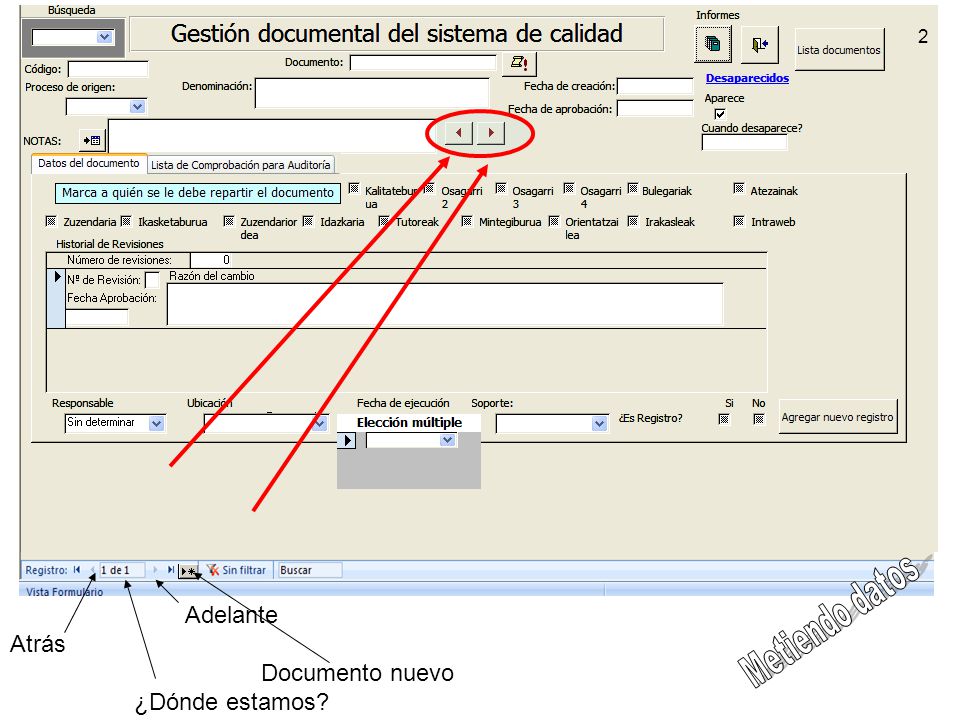Open the Elección múltiple dropdown
The height and width of the screenshot is (720, 960).
[x=448, y=440]
